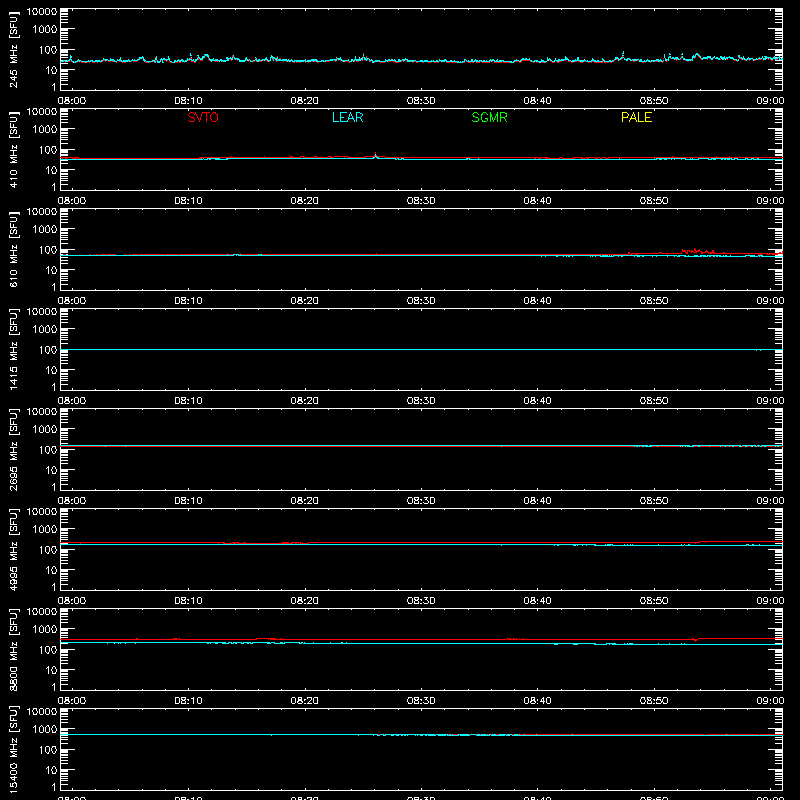Click the 245 MHz [SFU] axis label
Image resolution: width=800 pixels, height=800 pixels.
[x=13, y=49]
